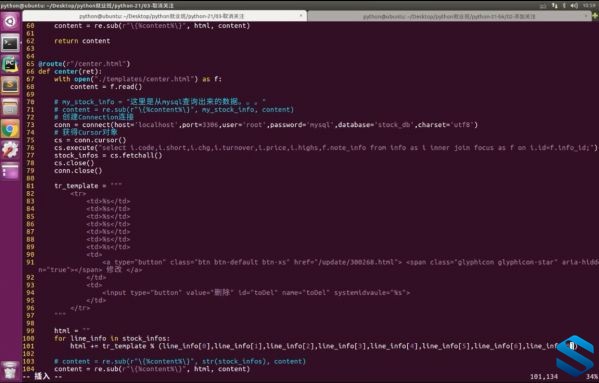The image size is (599, 383).
Task: Open the network connections indicator
Action: pyautogui.click(x=554, y=6)
